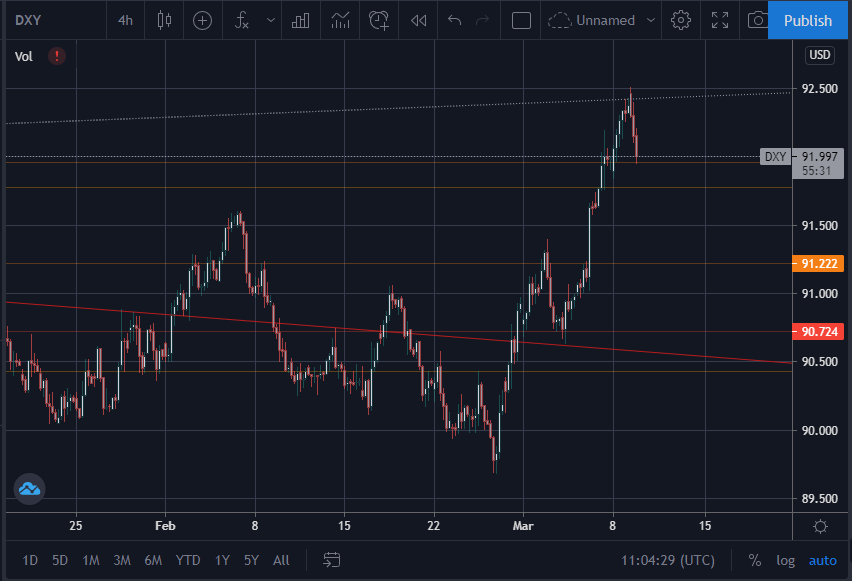Toggle log scale mode
This screenshot has width=852, height=581.
click(x=785, y=560)
